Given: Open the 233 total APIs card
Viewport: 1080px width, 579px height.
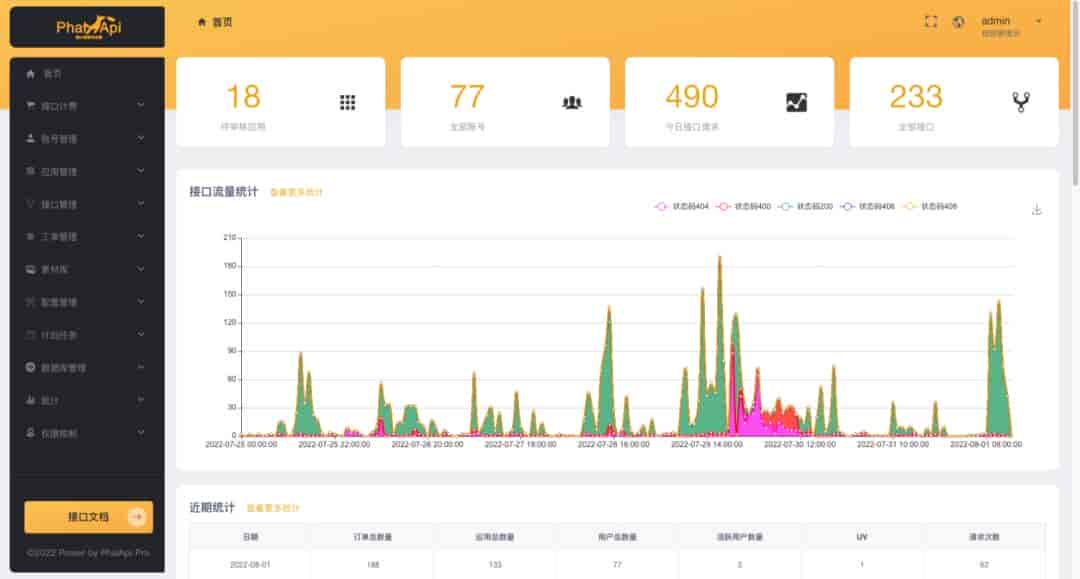Looking at the screenshot, I should point(954,102).
